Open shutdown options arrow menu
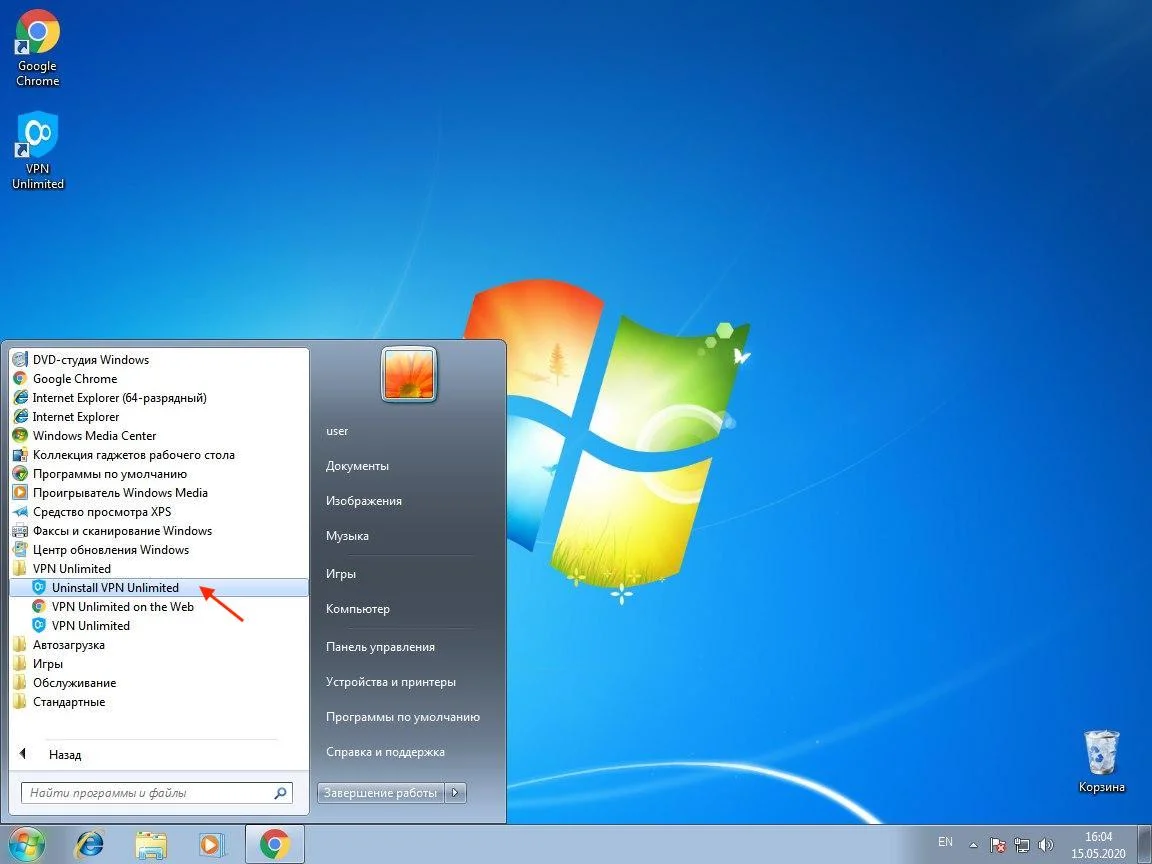Image resolution: width=1152 pixels, height=864 pixels. (456, 793)
